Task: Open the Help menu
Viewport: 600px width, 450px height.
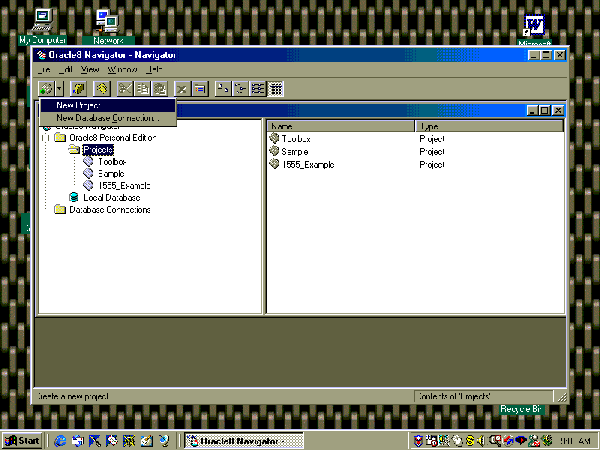Action: [155, 70]
